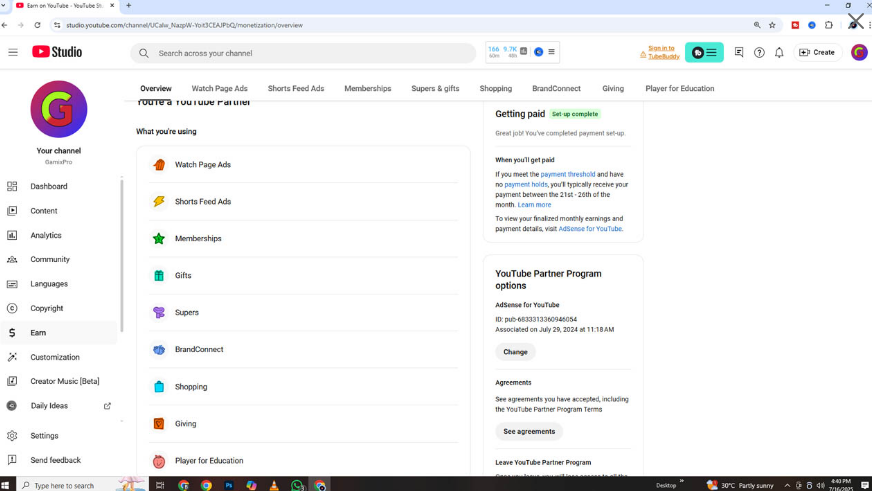Click the Create button
872x491 pixels.
click(x=817, y=52)
